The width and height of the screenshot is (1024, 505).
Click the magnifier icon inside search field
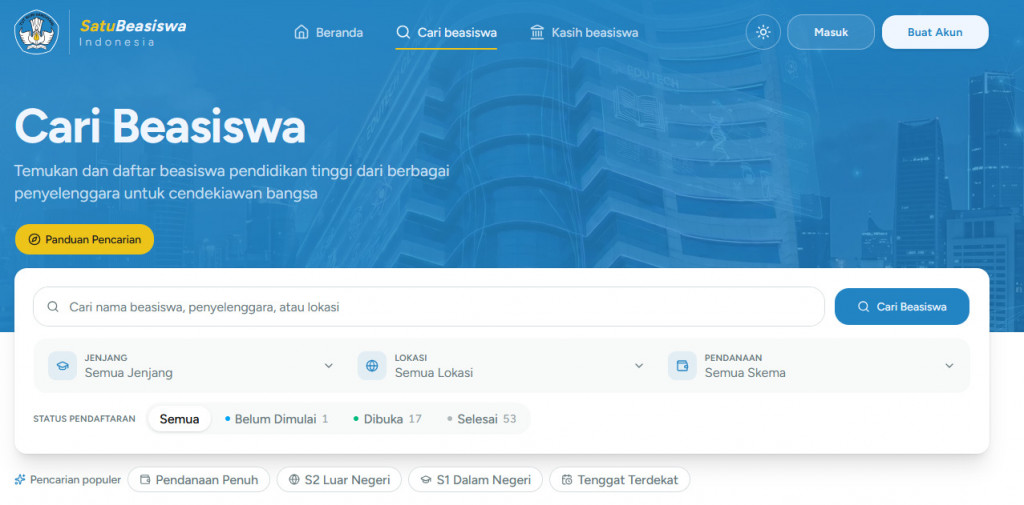pos(54,306)
